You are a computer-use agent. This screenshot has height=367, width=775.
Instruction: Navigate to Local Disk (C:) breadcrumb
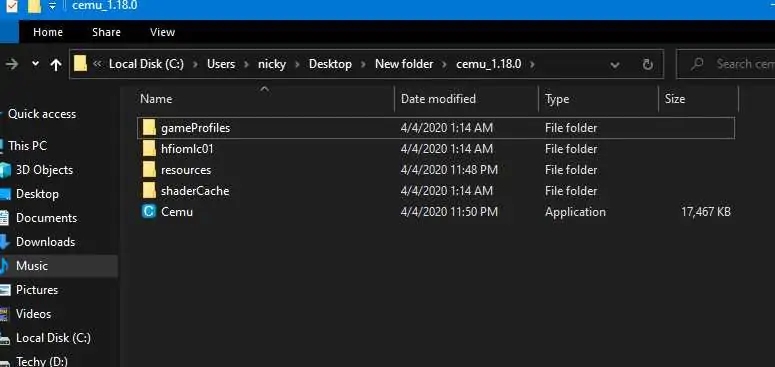(146, 64)
